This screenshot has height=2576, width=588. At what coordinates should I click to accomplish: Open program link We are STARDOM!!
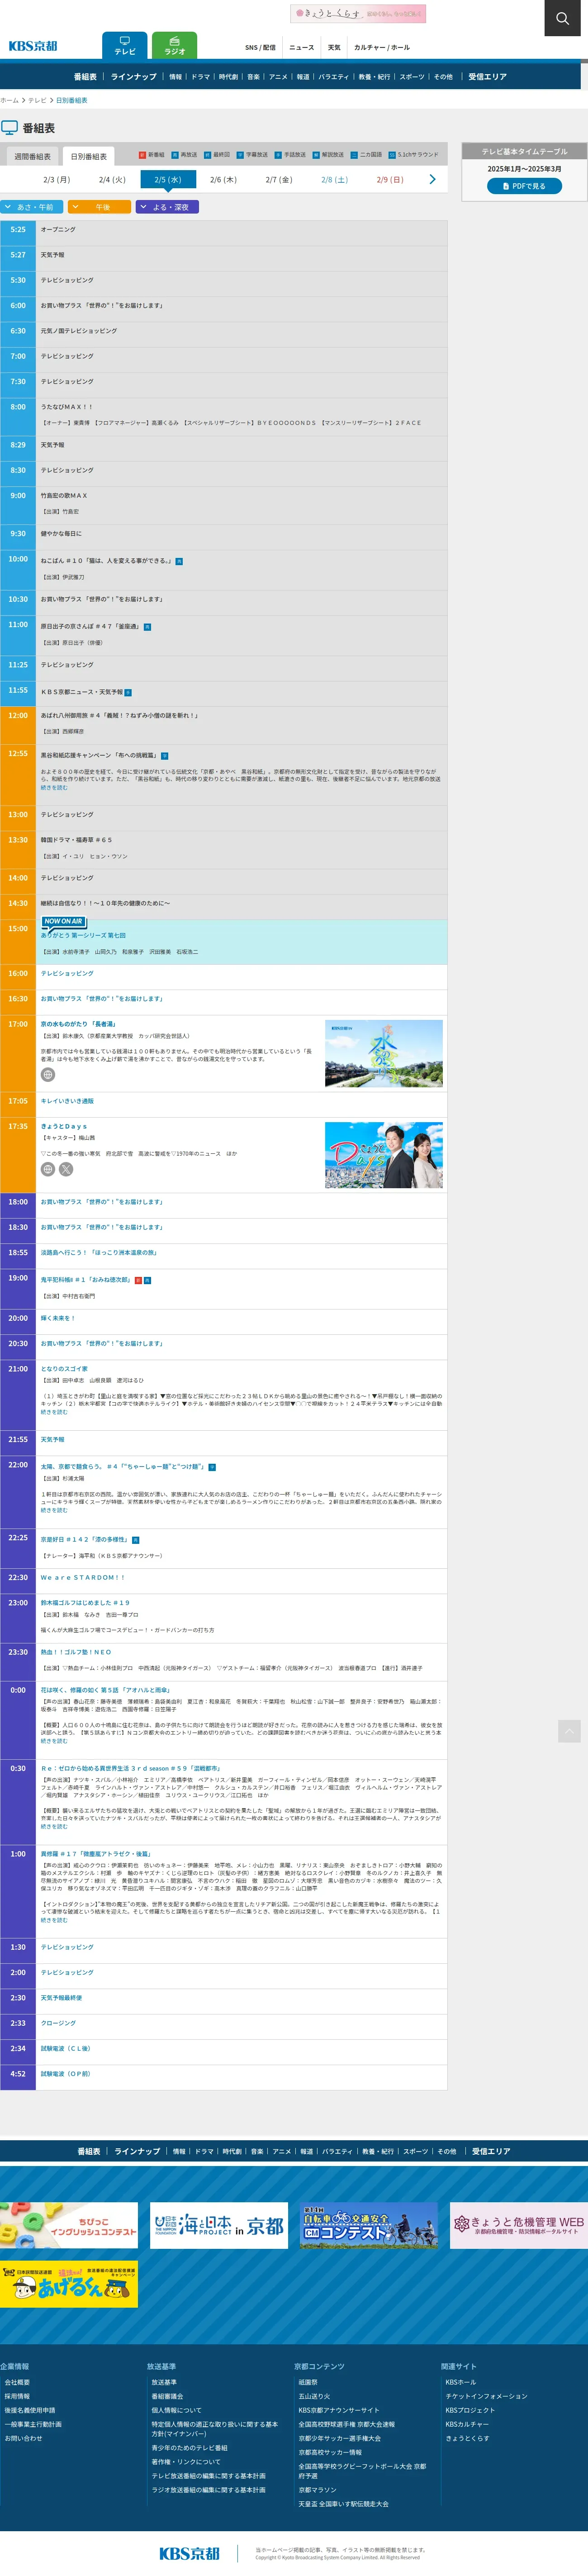click(x=83, y=1578)
